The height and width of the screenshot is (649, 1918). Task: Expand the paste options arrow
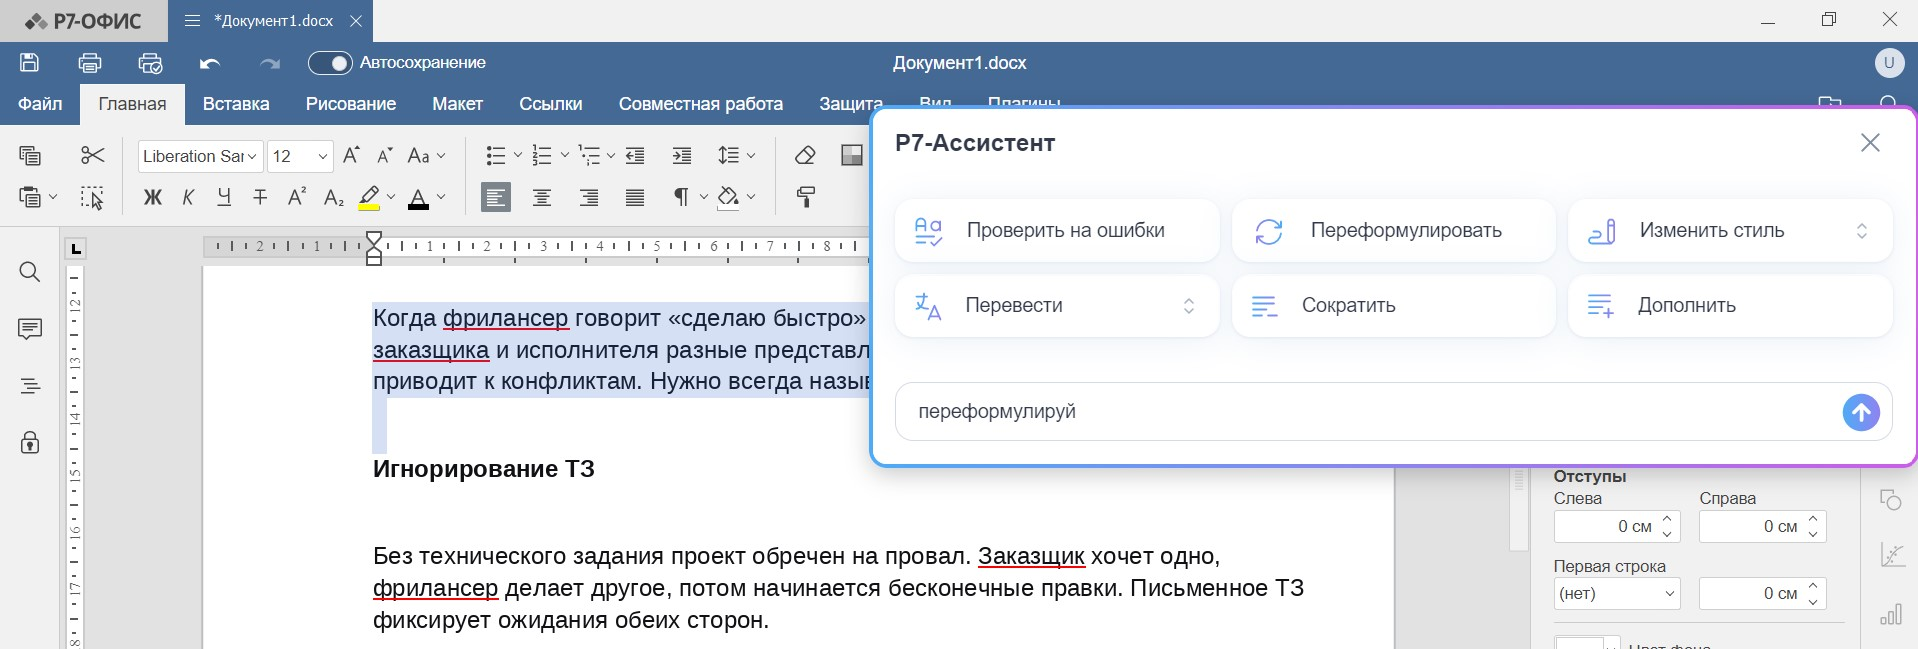pyautogui.click(x=54, y=197)
